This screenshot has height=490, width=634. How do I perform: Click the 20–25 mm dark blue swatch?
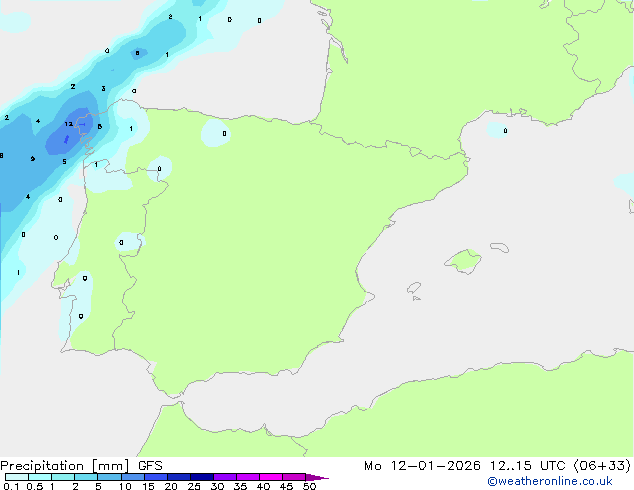point(179,477)
